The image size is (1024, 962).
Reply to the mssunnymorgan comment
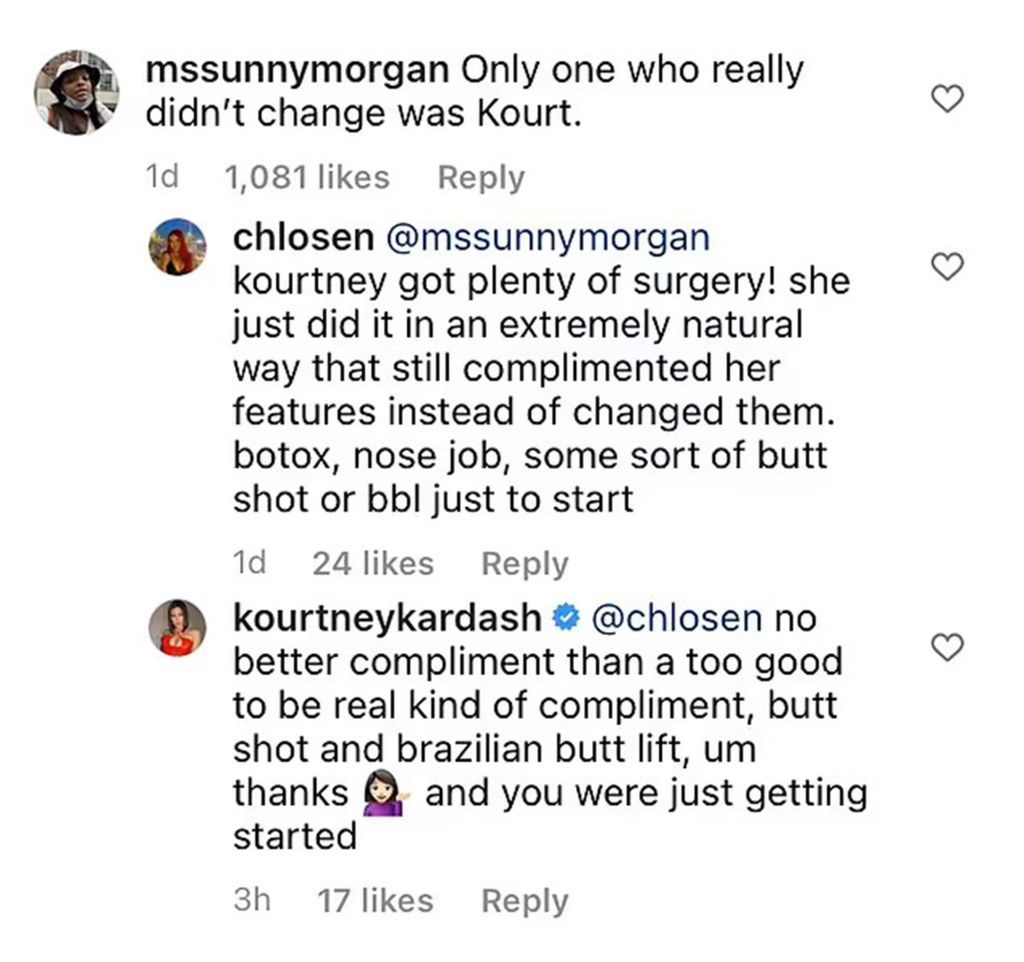(481, 178)
